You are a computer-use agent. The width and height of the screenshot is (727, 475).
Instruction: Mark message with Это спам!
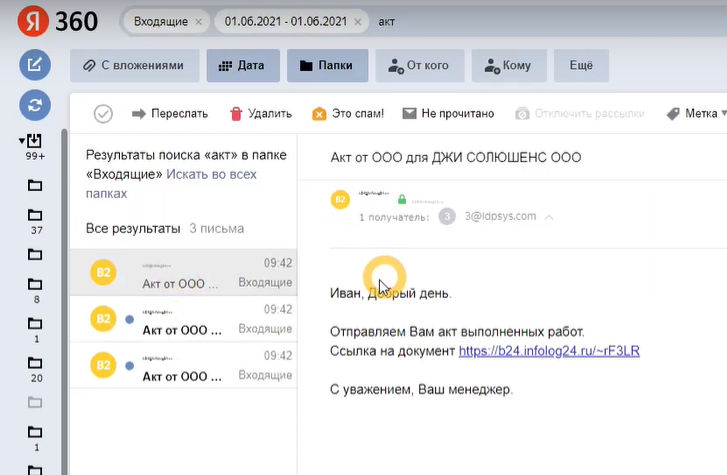pos(348,114)
